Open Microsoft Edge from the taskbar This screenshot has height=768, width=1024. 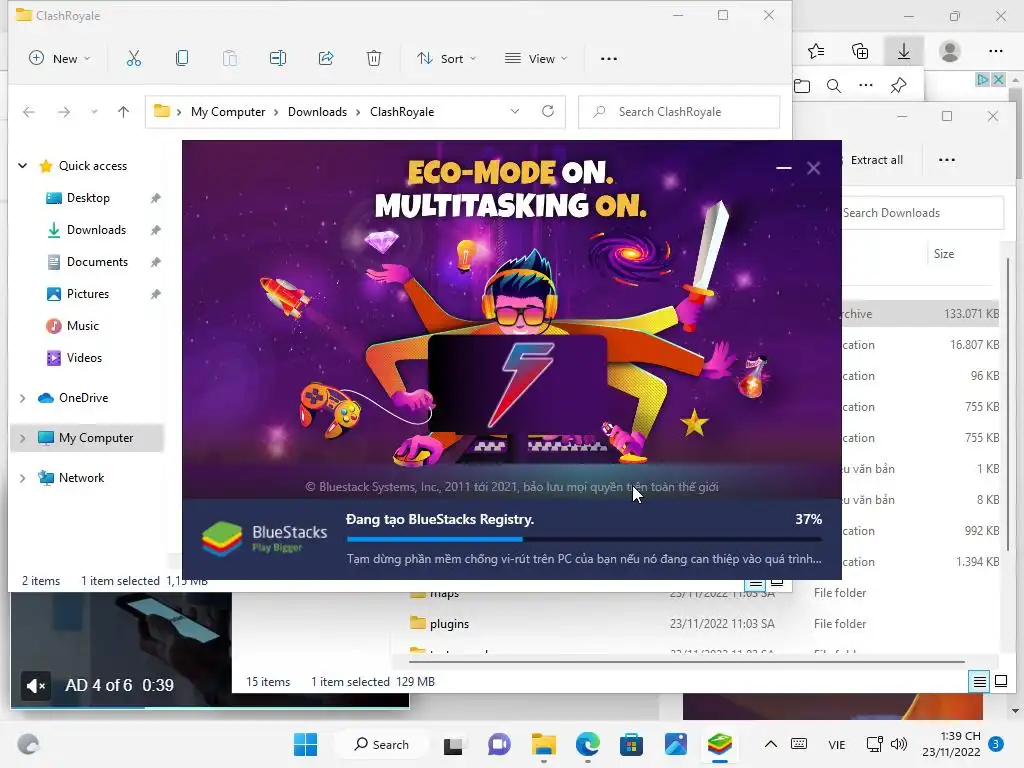click(x=588, y=744)
